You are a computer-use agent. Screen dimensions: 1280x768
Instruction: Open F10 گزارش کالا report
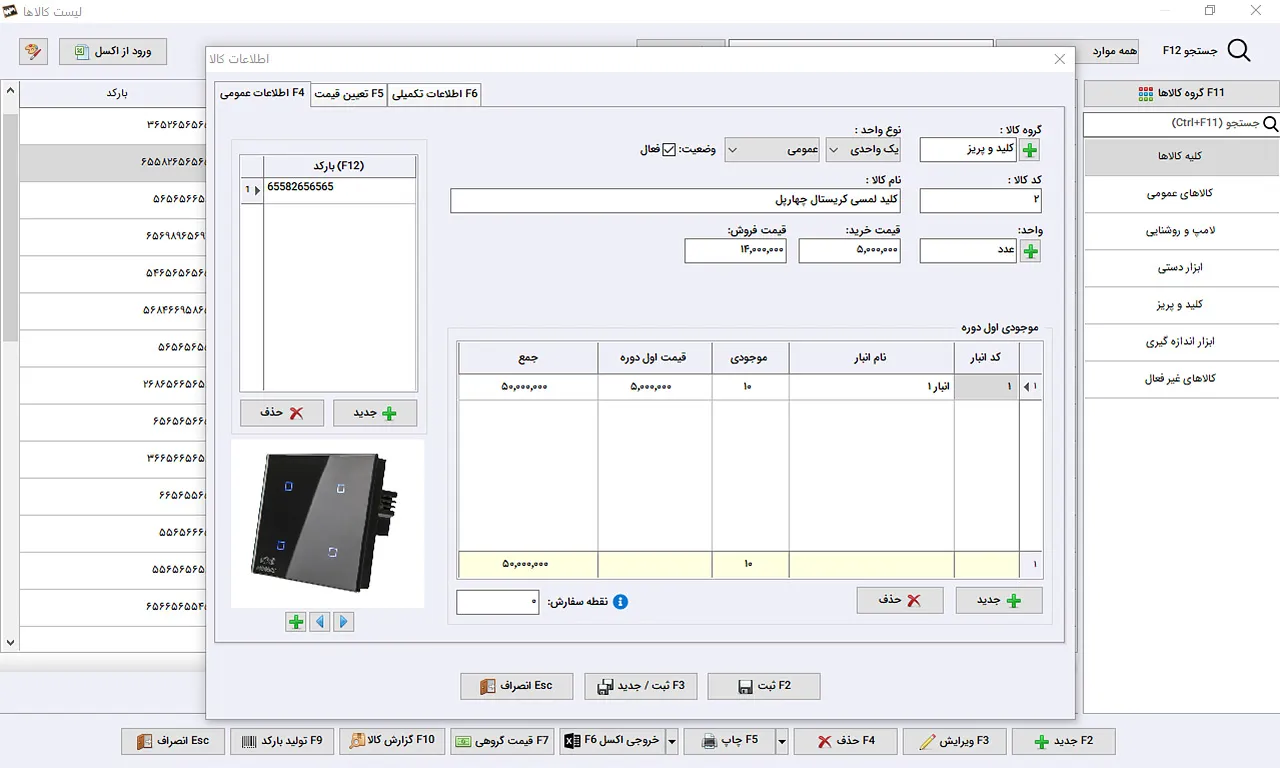(x=392, y=741)
